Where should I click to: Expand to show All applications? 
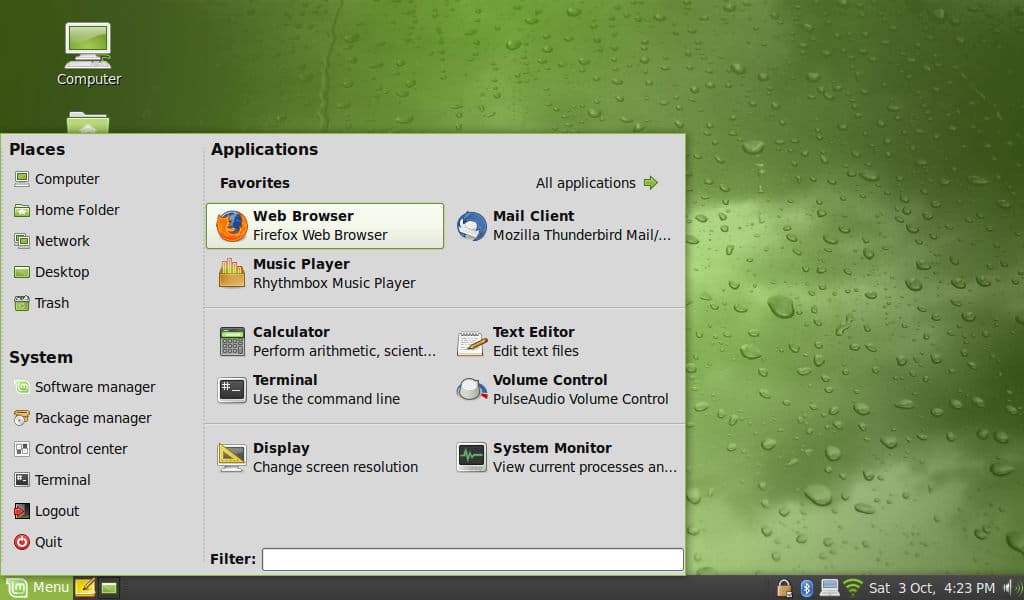pyautogui.click(x=588, y=183)
